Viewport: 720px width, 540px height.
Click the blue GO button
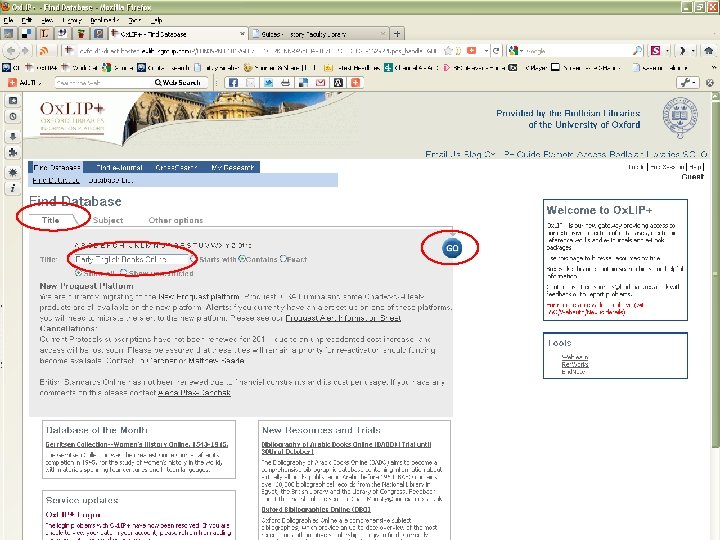click(452, 248)
